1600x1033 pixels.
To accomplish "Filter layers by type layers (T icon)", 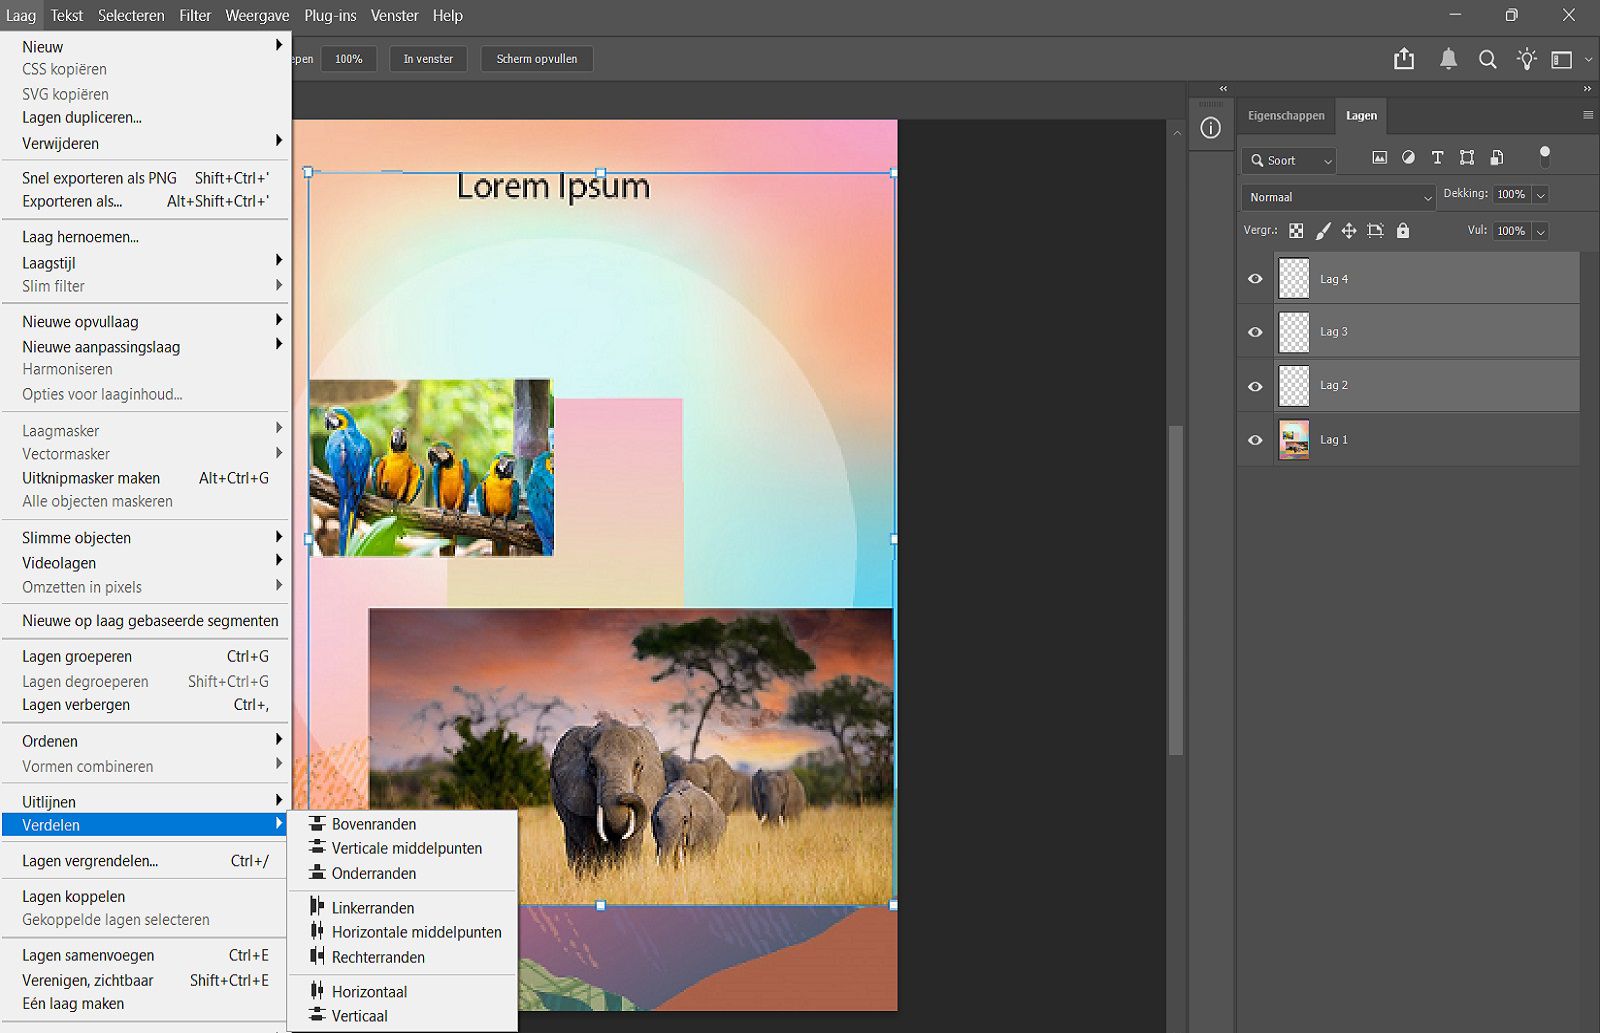I will point(1437,157).
